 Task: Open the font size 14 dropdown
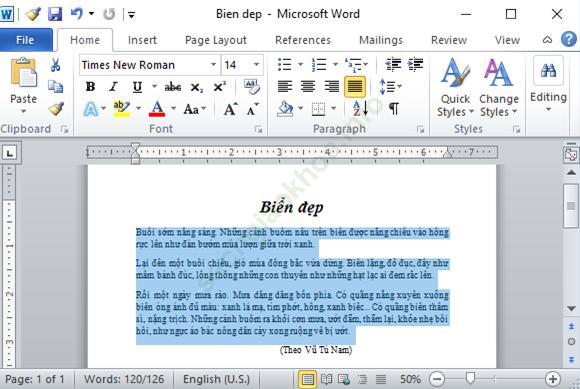pyautogui.click(x=256, y=65)
